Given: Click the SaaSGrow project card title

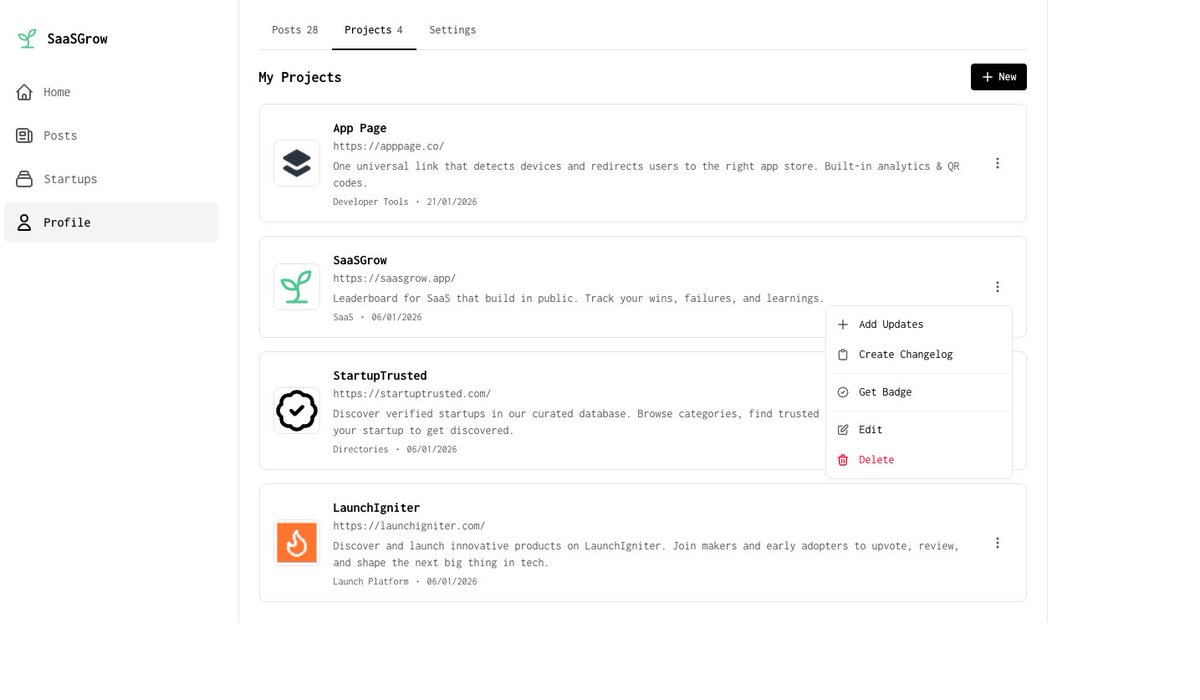Looking at the screenshot, I should point(360,260).
